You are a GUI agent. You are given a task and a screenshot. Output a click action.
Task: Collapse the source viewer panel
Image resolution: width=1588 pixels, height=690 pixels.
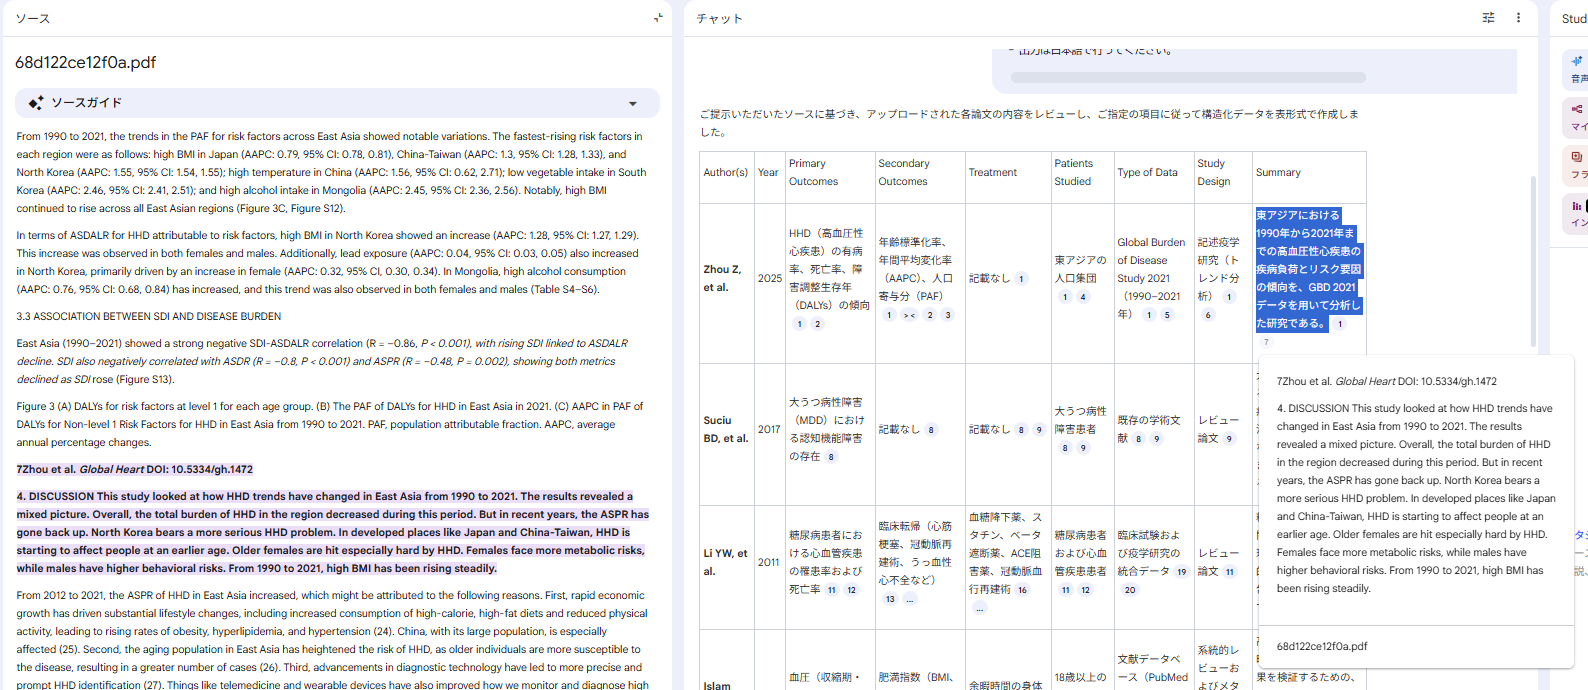658,18
